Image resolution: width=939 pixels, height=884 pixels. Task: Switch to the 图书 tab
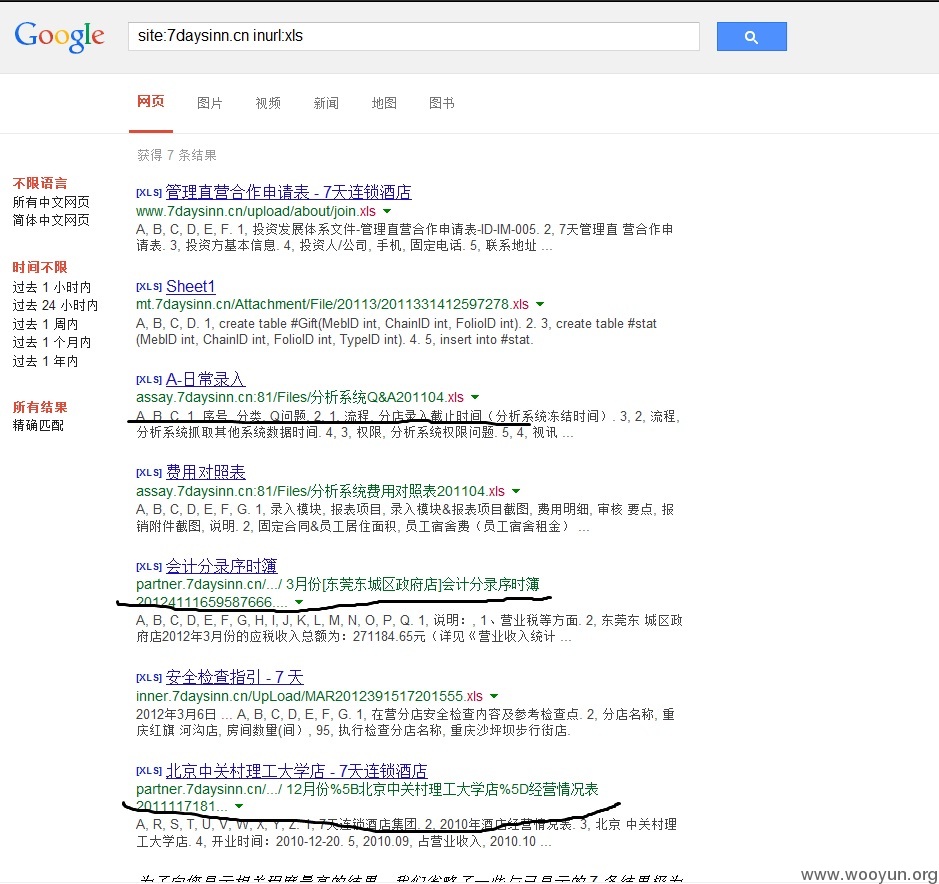tap(442, 103)
